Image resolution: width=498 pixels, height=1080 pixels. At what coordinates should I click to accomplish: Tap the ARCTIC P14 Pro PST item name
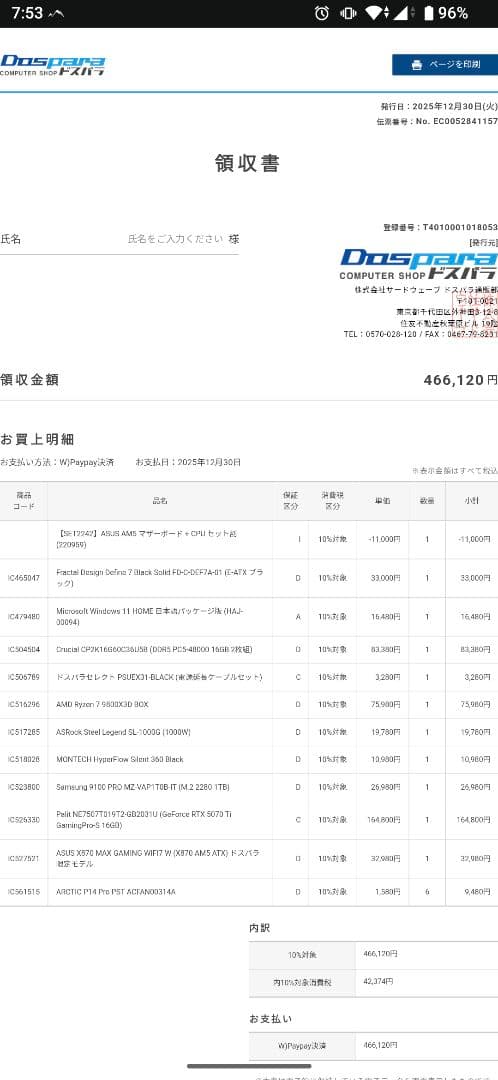point(116,892)
